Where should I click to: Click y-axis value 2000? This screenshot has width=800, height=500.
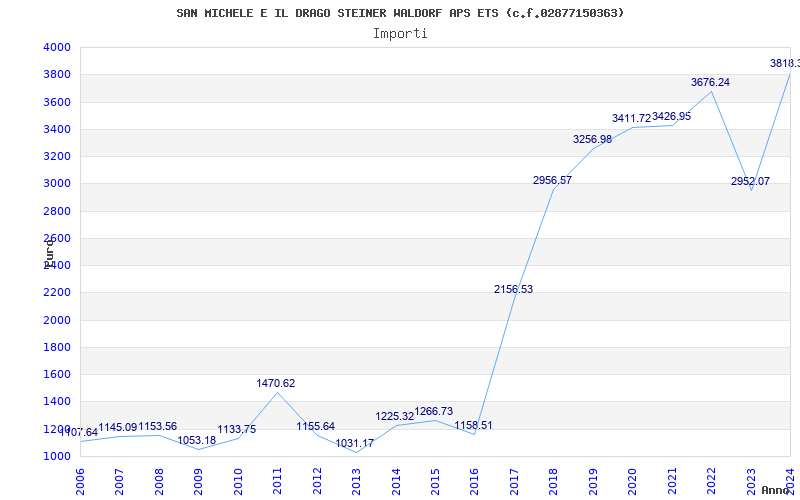coord(56,320)
